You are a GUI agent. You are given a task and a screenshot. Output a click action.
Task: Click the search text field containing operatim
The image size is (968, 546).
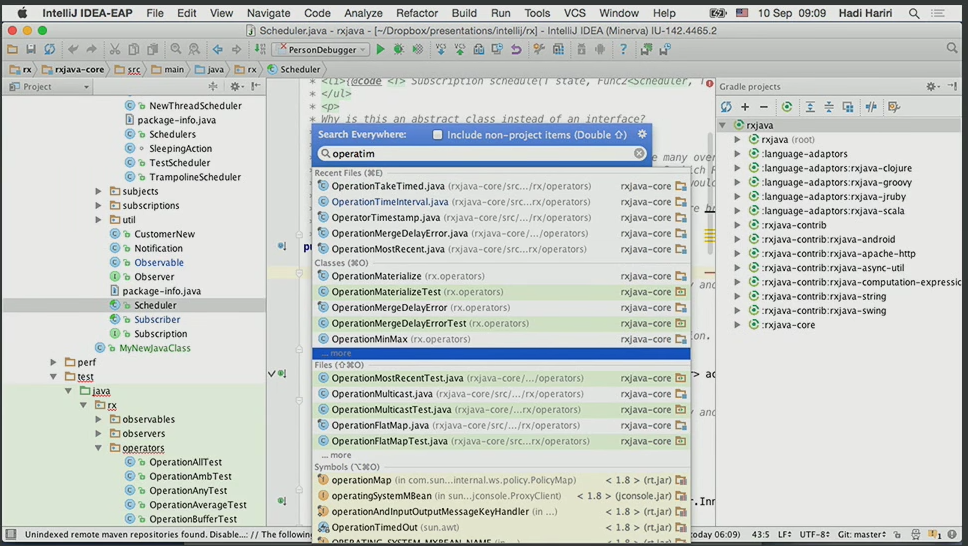click(x=482, y=153)
